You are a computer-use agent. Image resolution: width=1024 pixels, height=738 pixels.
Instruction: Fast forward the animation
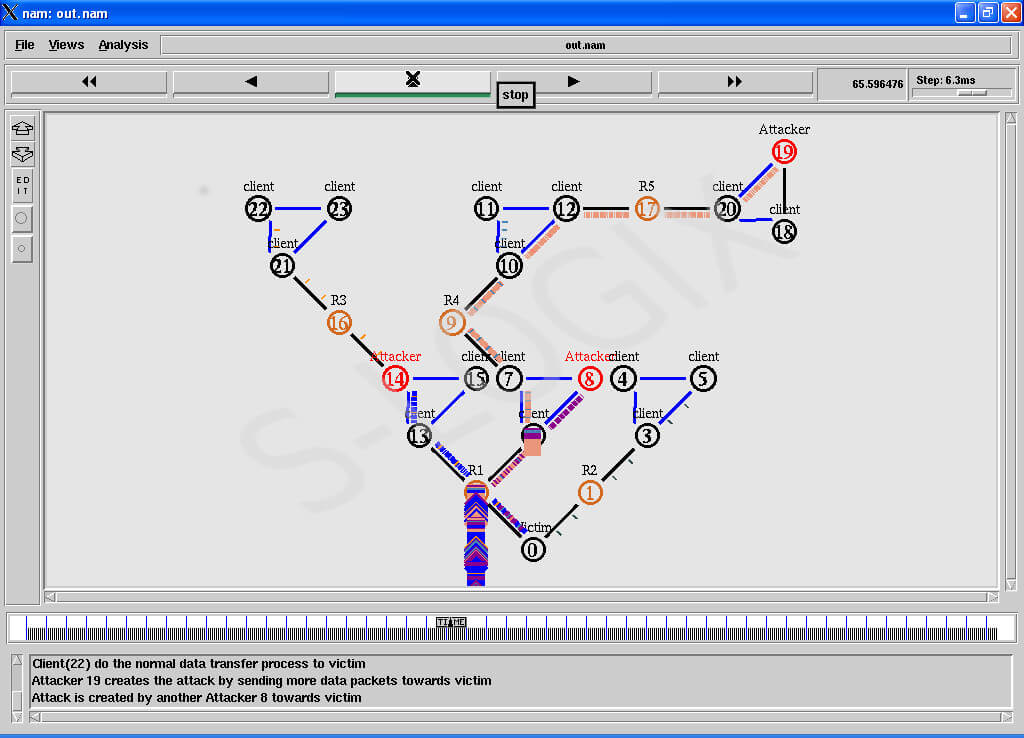[735, 82]
